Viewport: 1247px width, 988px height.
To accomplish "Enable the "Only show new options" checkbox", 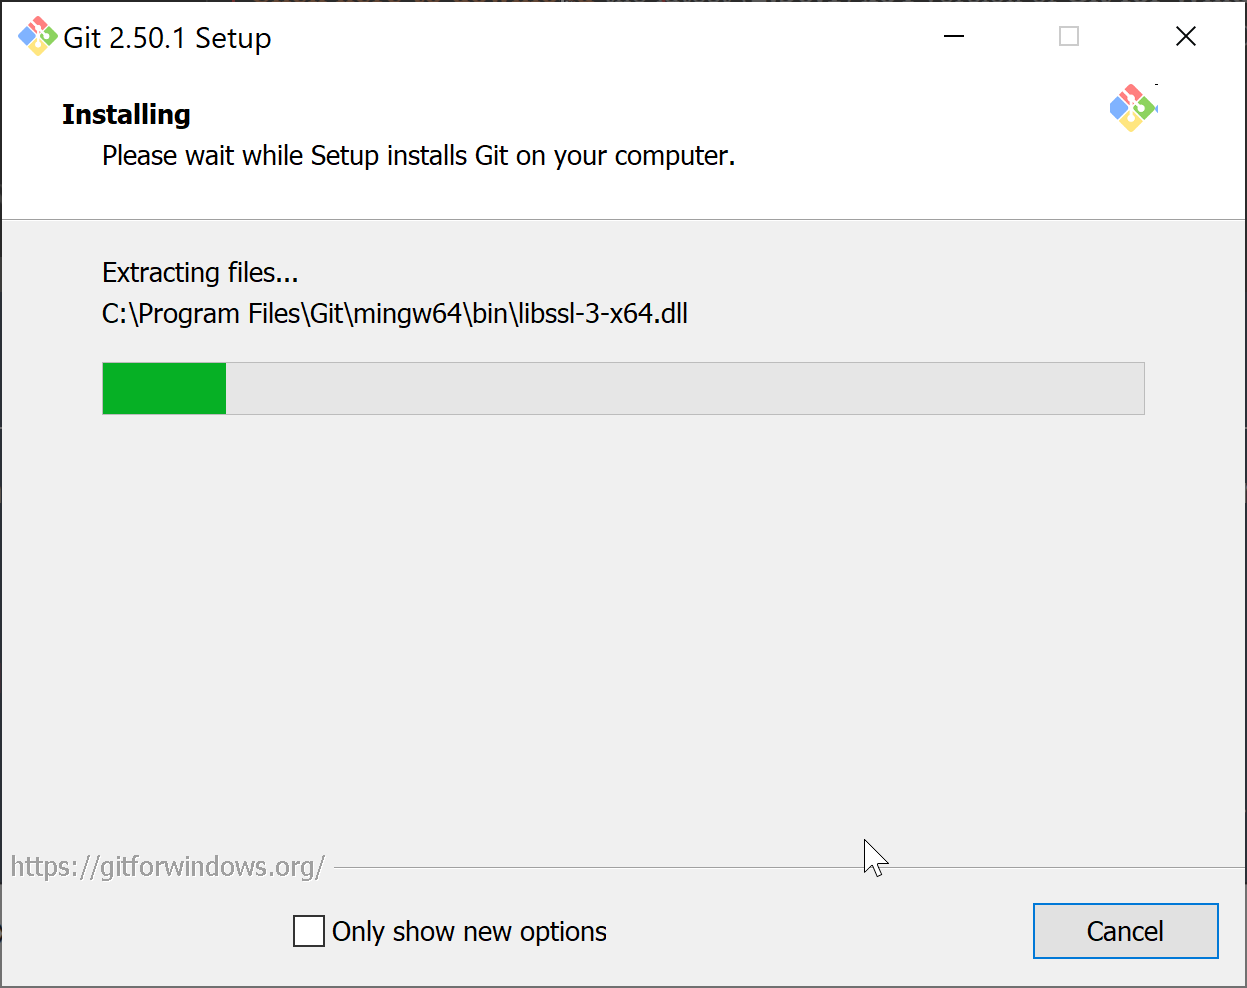I will (309, 931).
